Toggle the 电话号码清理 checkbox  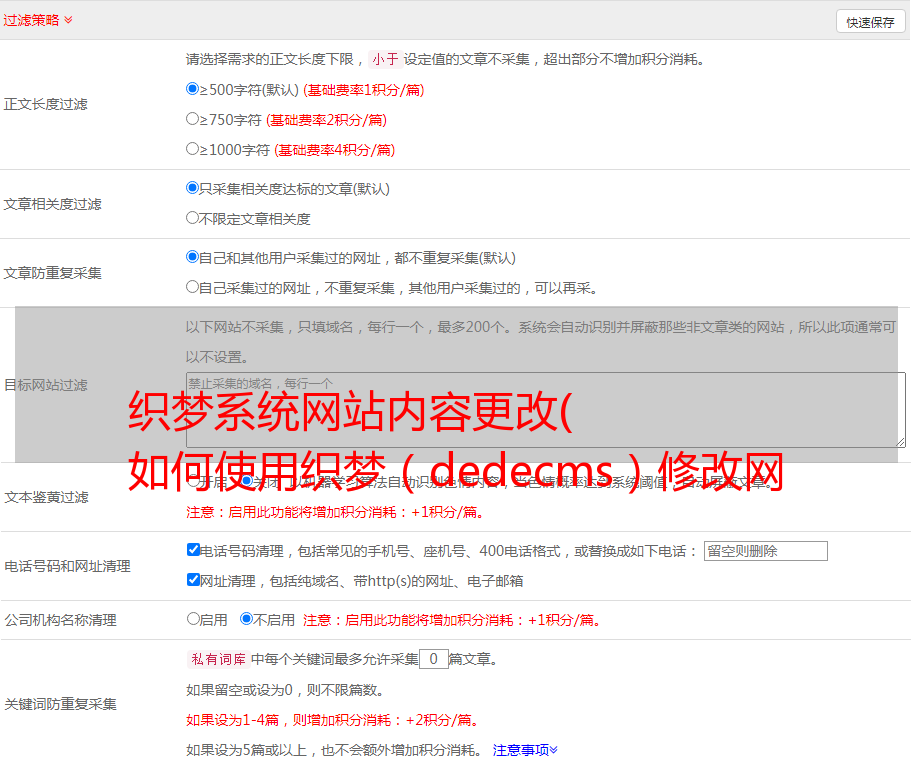(x=193, y=549)
